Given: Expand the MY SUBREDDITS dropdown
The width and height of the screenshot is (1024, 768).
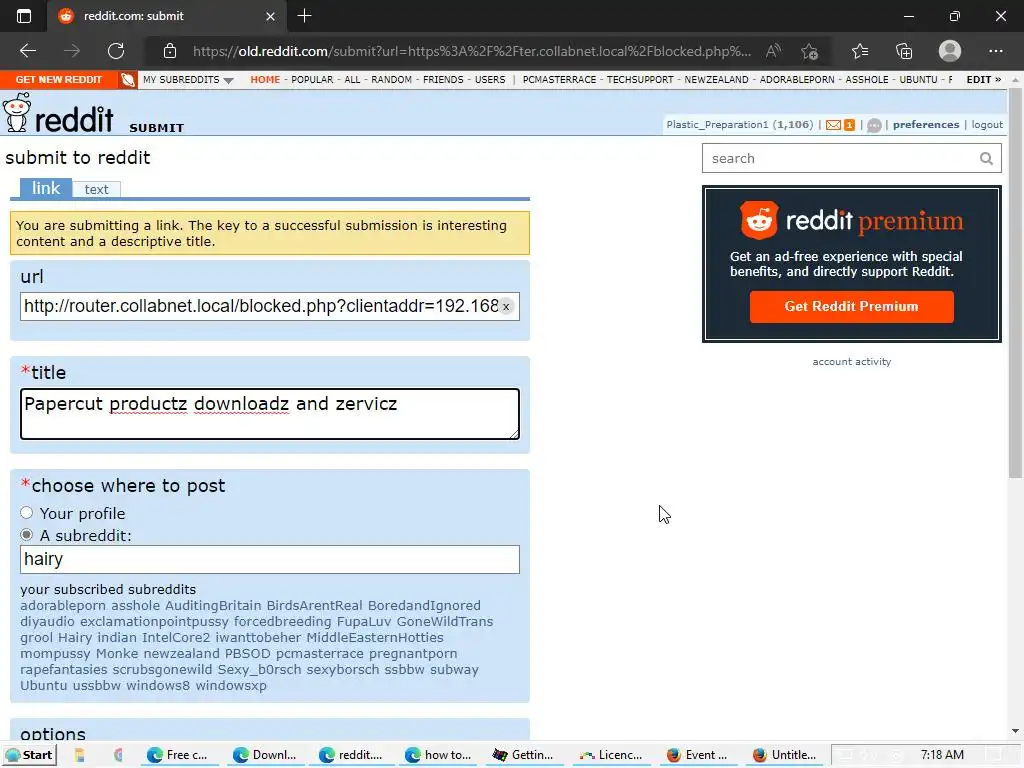Looking at the screenshot, I should pos(188,80).
